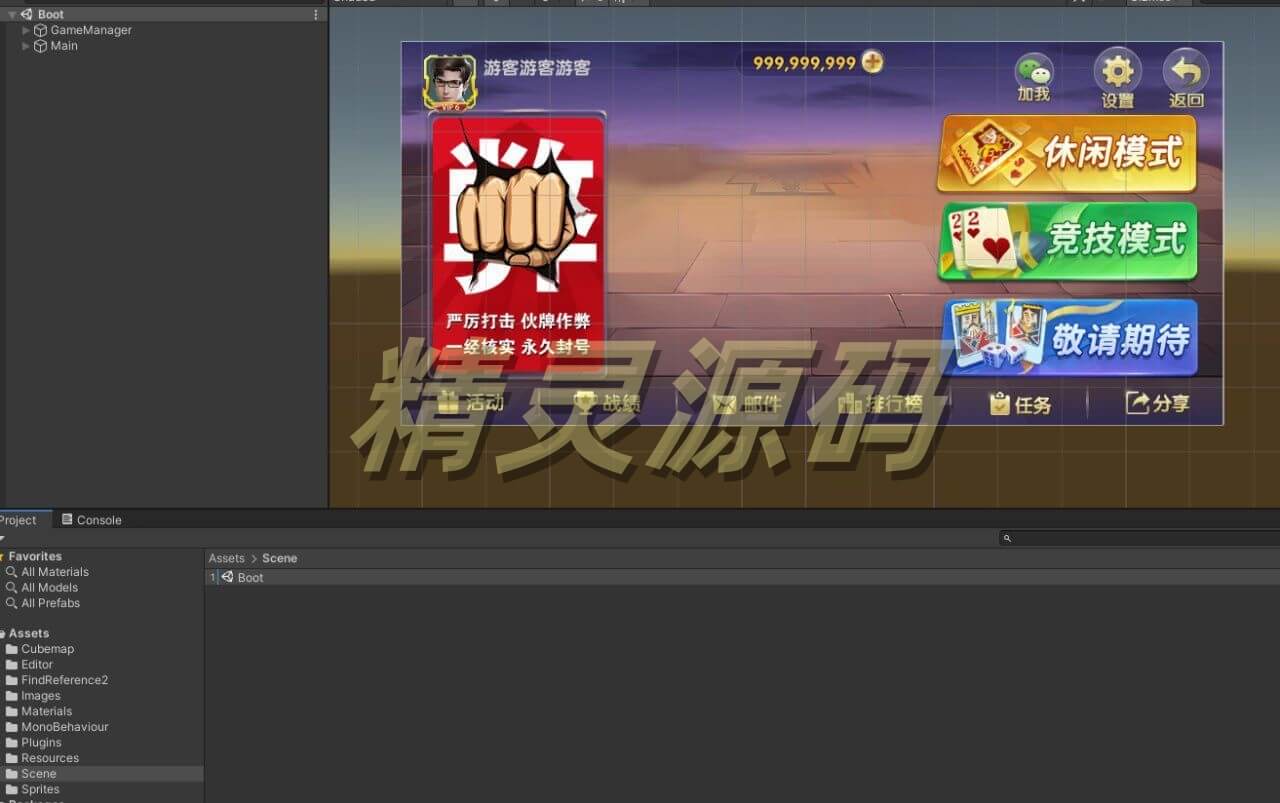This screenshot has height=803, width=1280.
Task: Open 战绩 trophy in the bottom bar
Action: coord(607,403)
